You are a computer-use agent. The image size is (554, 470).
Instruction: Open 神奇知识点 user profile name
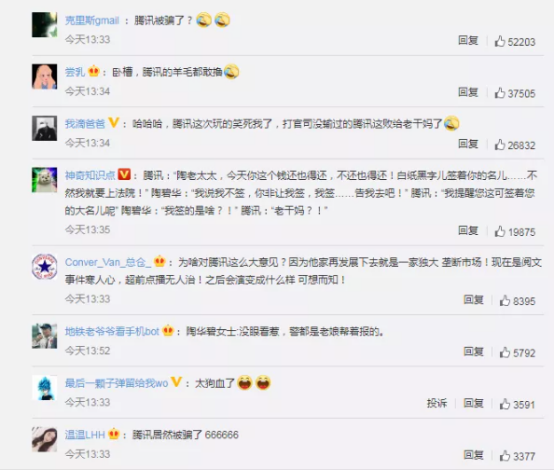(x=90, y=175)
